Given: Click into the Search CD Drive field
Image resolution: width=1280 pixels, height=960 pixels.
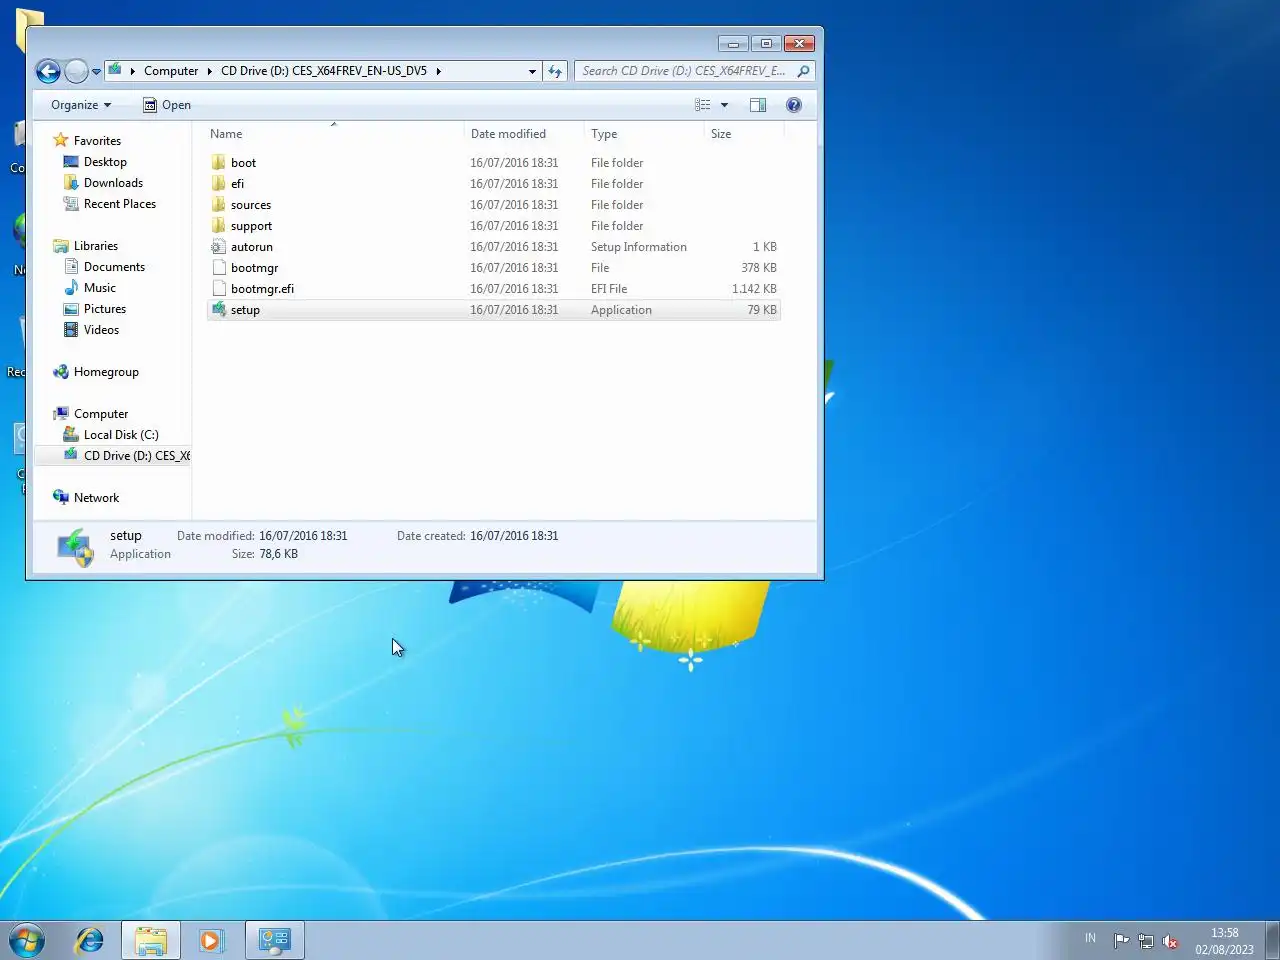Looking at the screenshot, I should 684,71.
